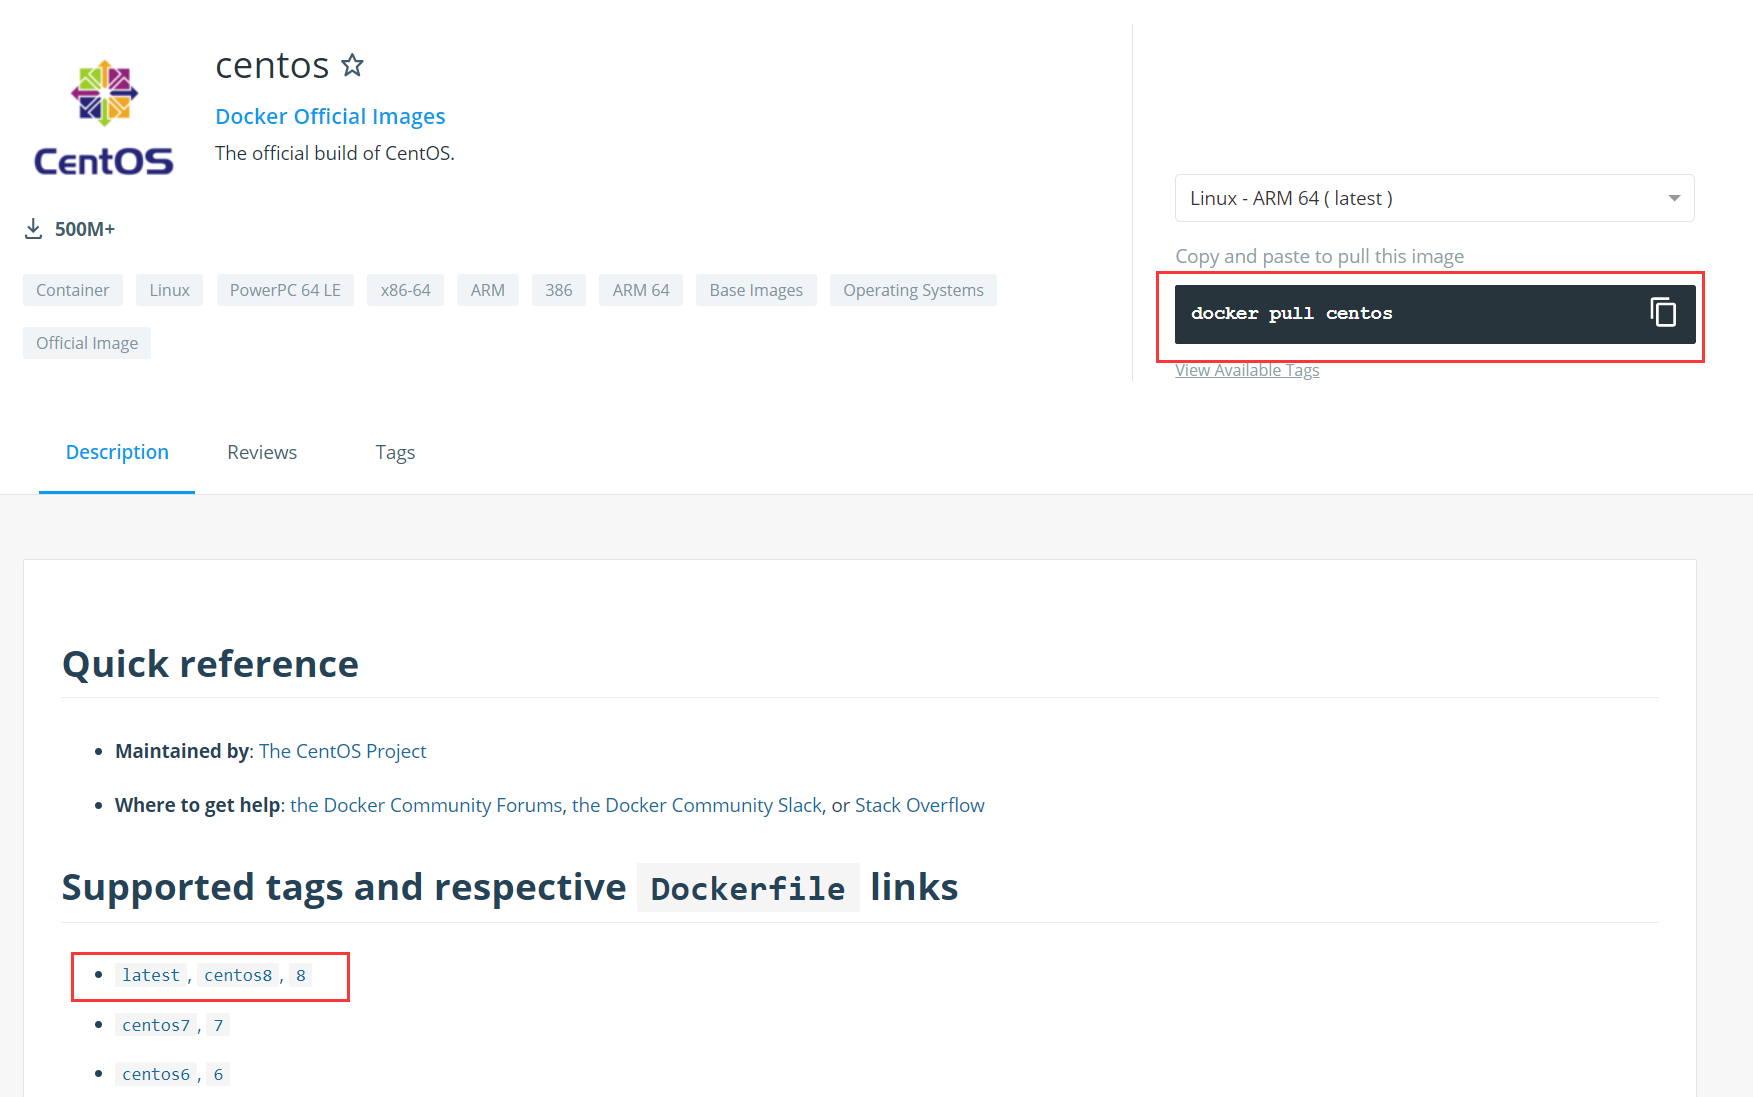Open the Docker Community Forums link

426,805
